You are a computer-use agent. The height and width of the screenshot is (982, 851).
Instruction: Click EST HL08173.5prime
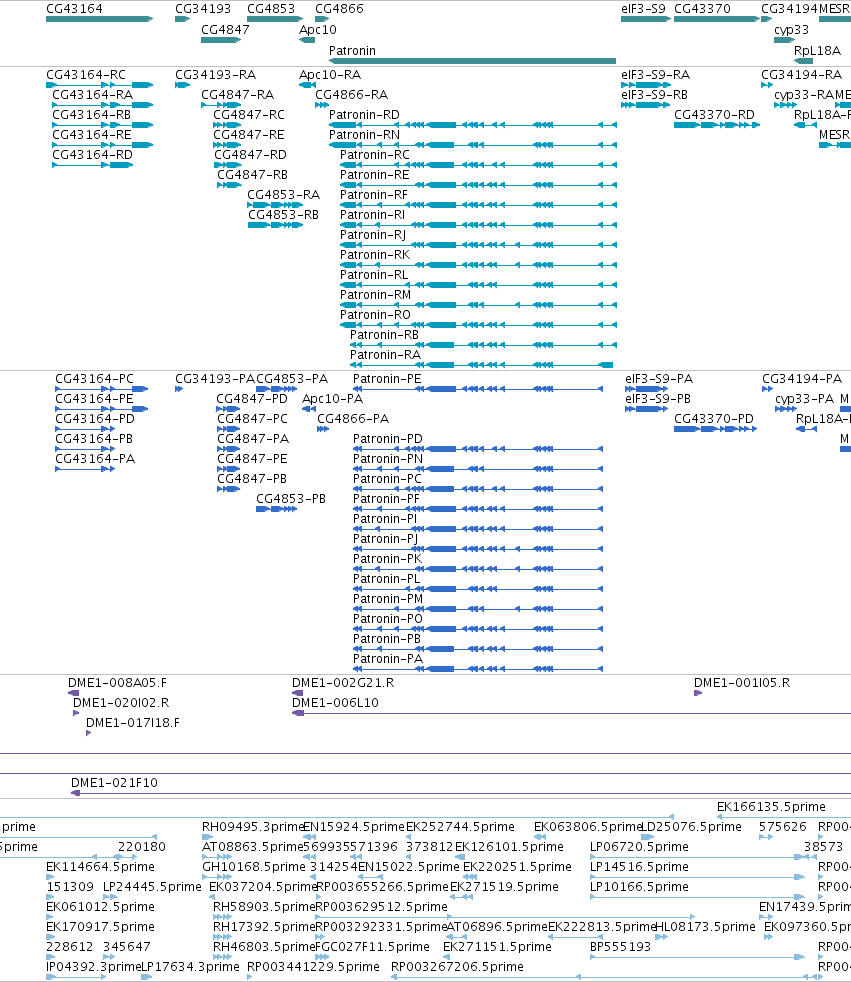click(x=662, y=938)
